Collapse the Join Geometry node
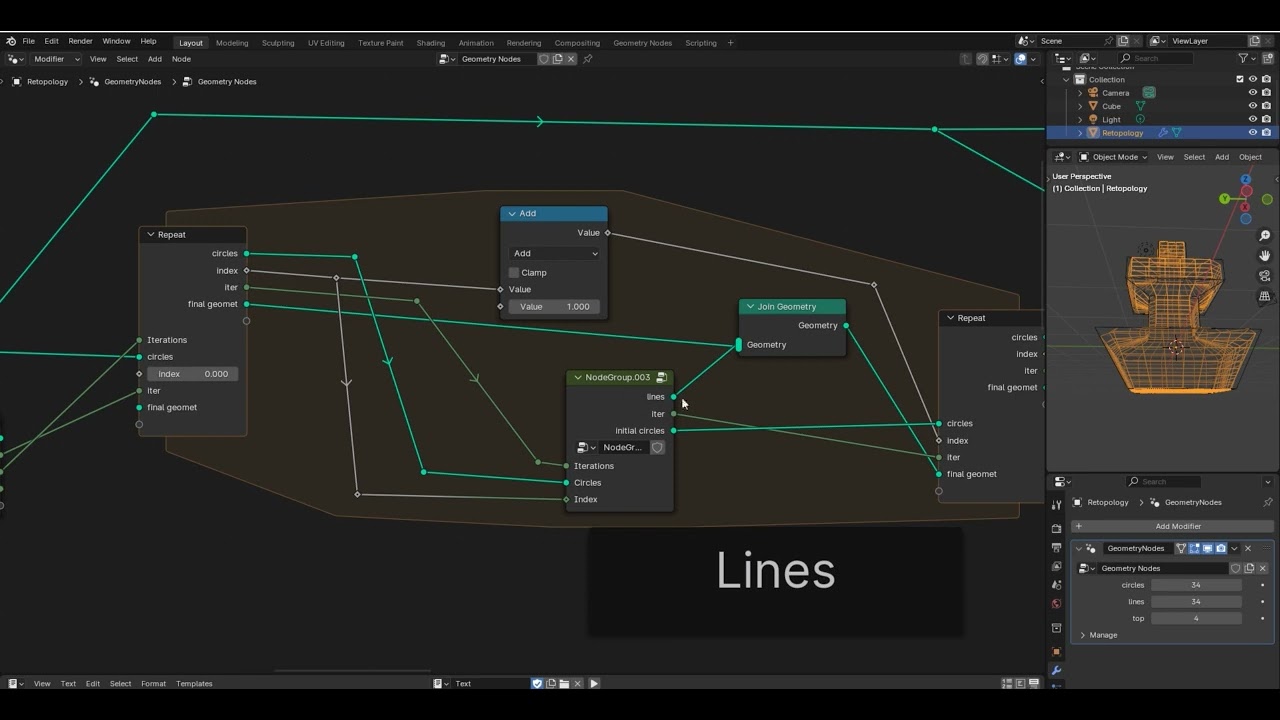Screen dimensions: 1280x720 tap(750, 307)
